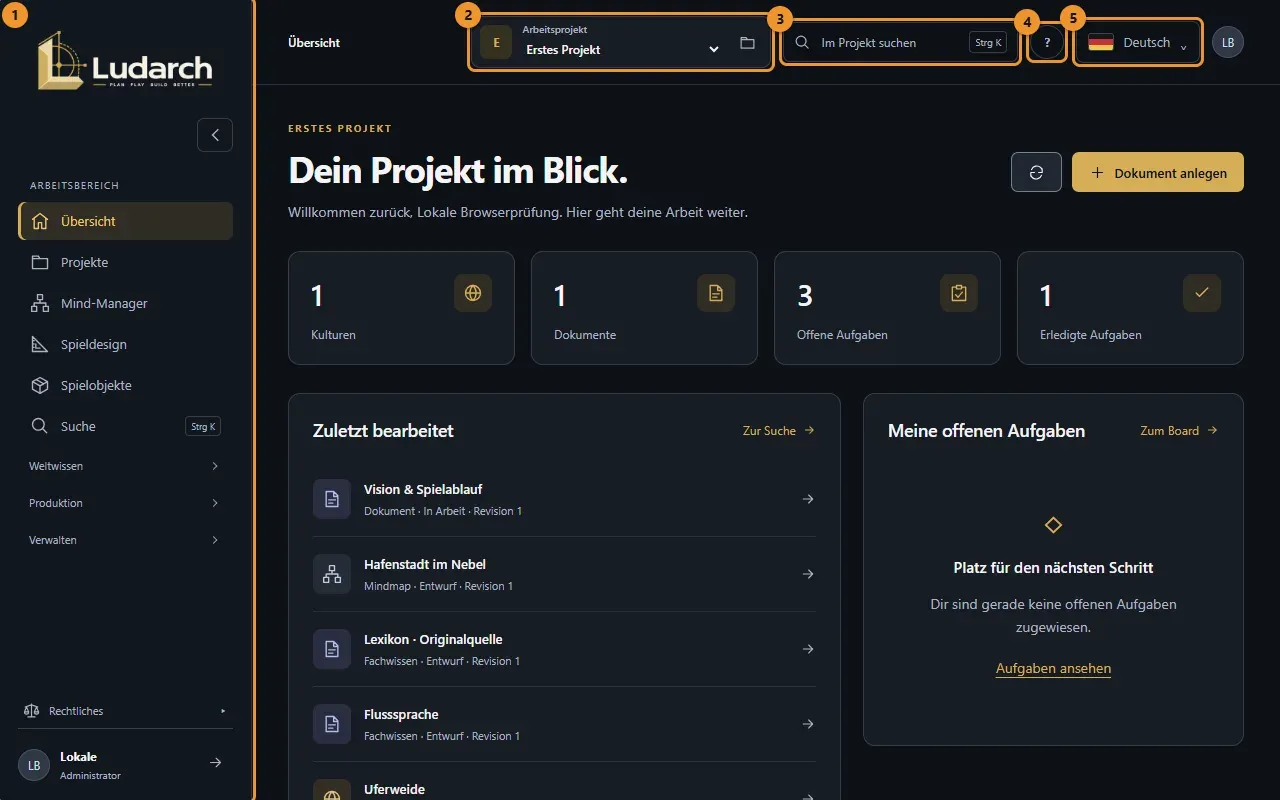Open the folder icon next to Erstes Projekt
The image size is (1280, 800).
[x=747, y=43]
